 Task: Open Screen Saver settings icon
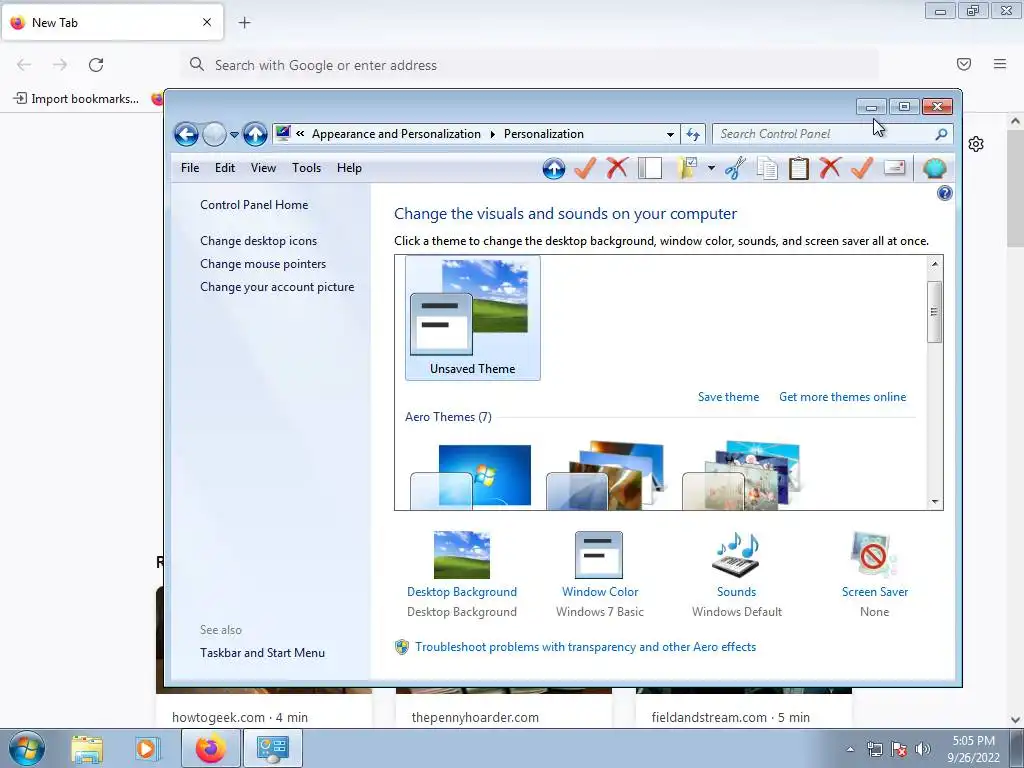point(874,555)
